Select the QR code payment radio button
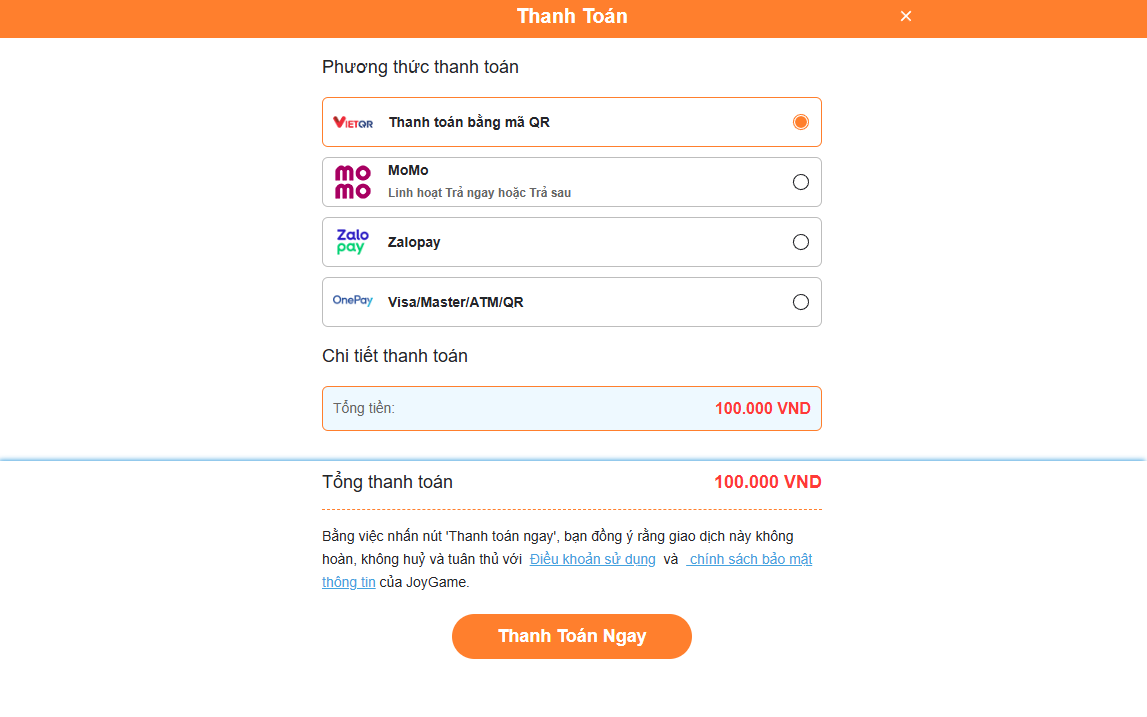 tap(801, 122)
